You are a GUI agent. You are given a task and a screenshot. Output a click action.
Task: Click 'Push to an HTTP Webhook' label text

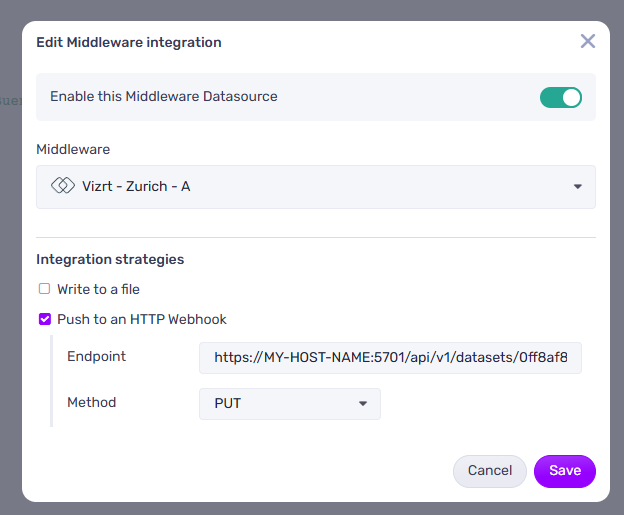coord(142,320)
